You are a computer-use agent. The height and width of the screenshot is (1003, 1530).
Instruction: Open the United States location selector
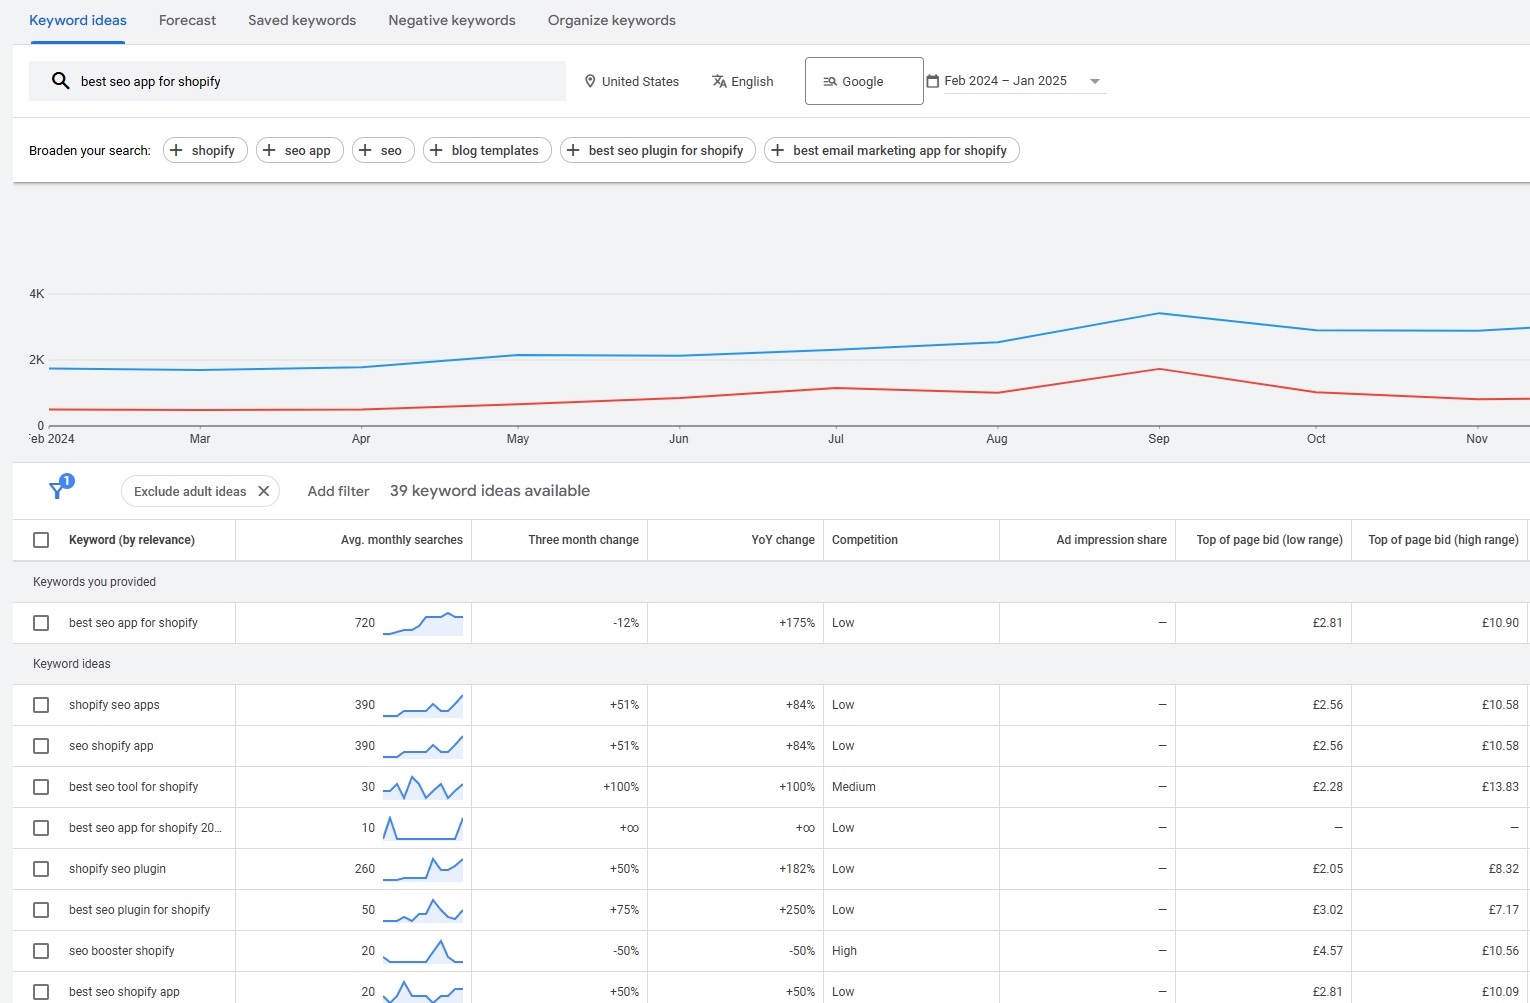pos(632,81)
